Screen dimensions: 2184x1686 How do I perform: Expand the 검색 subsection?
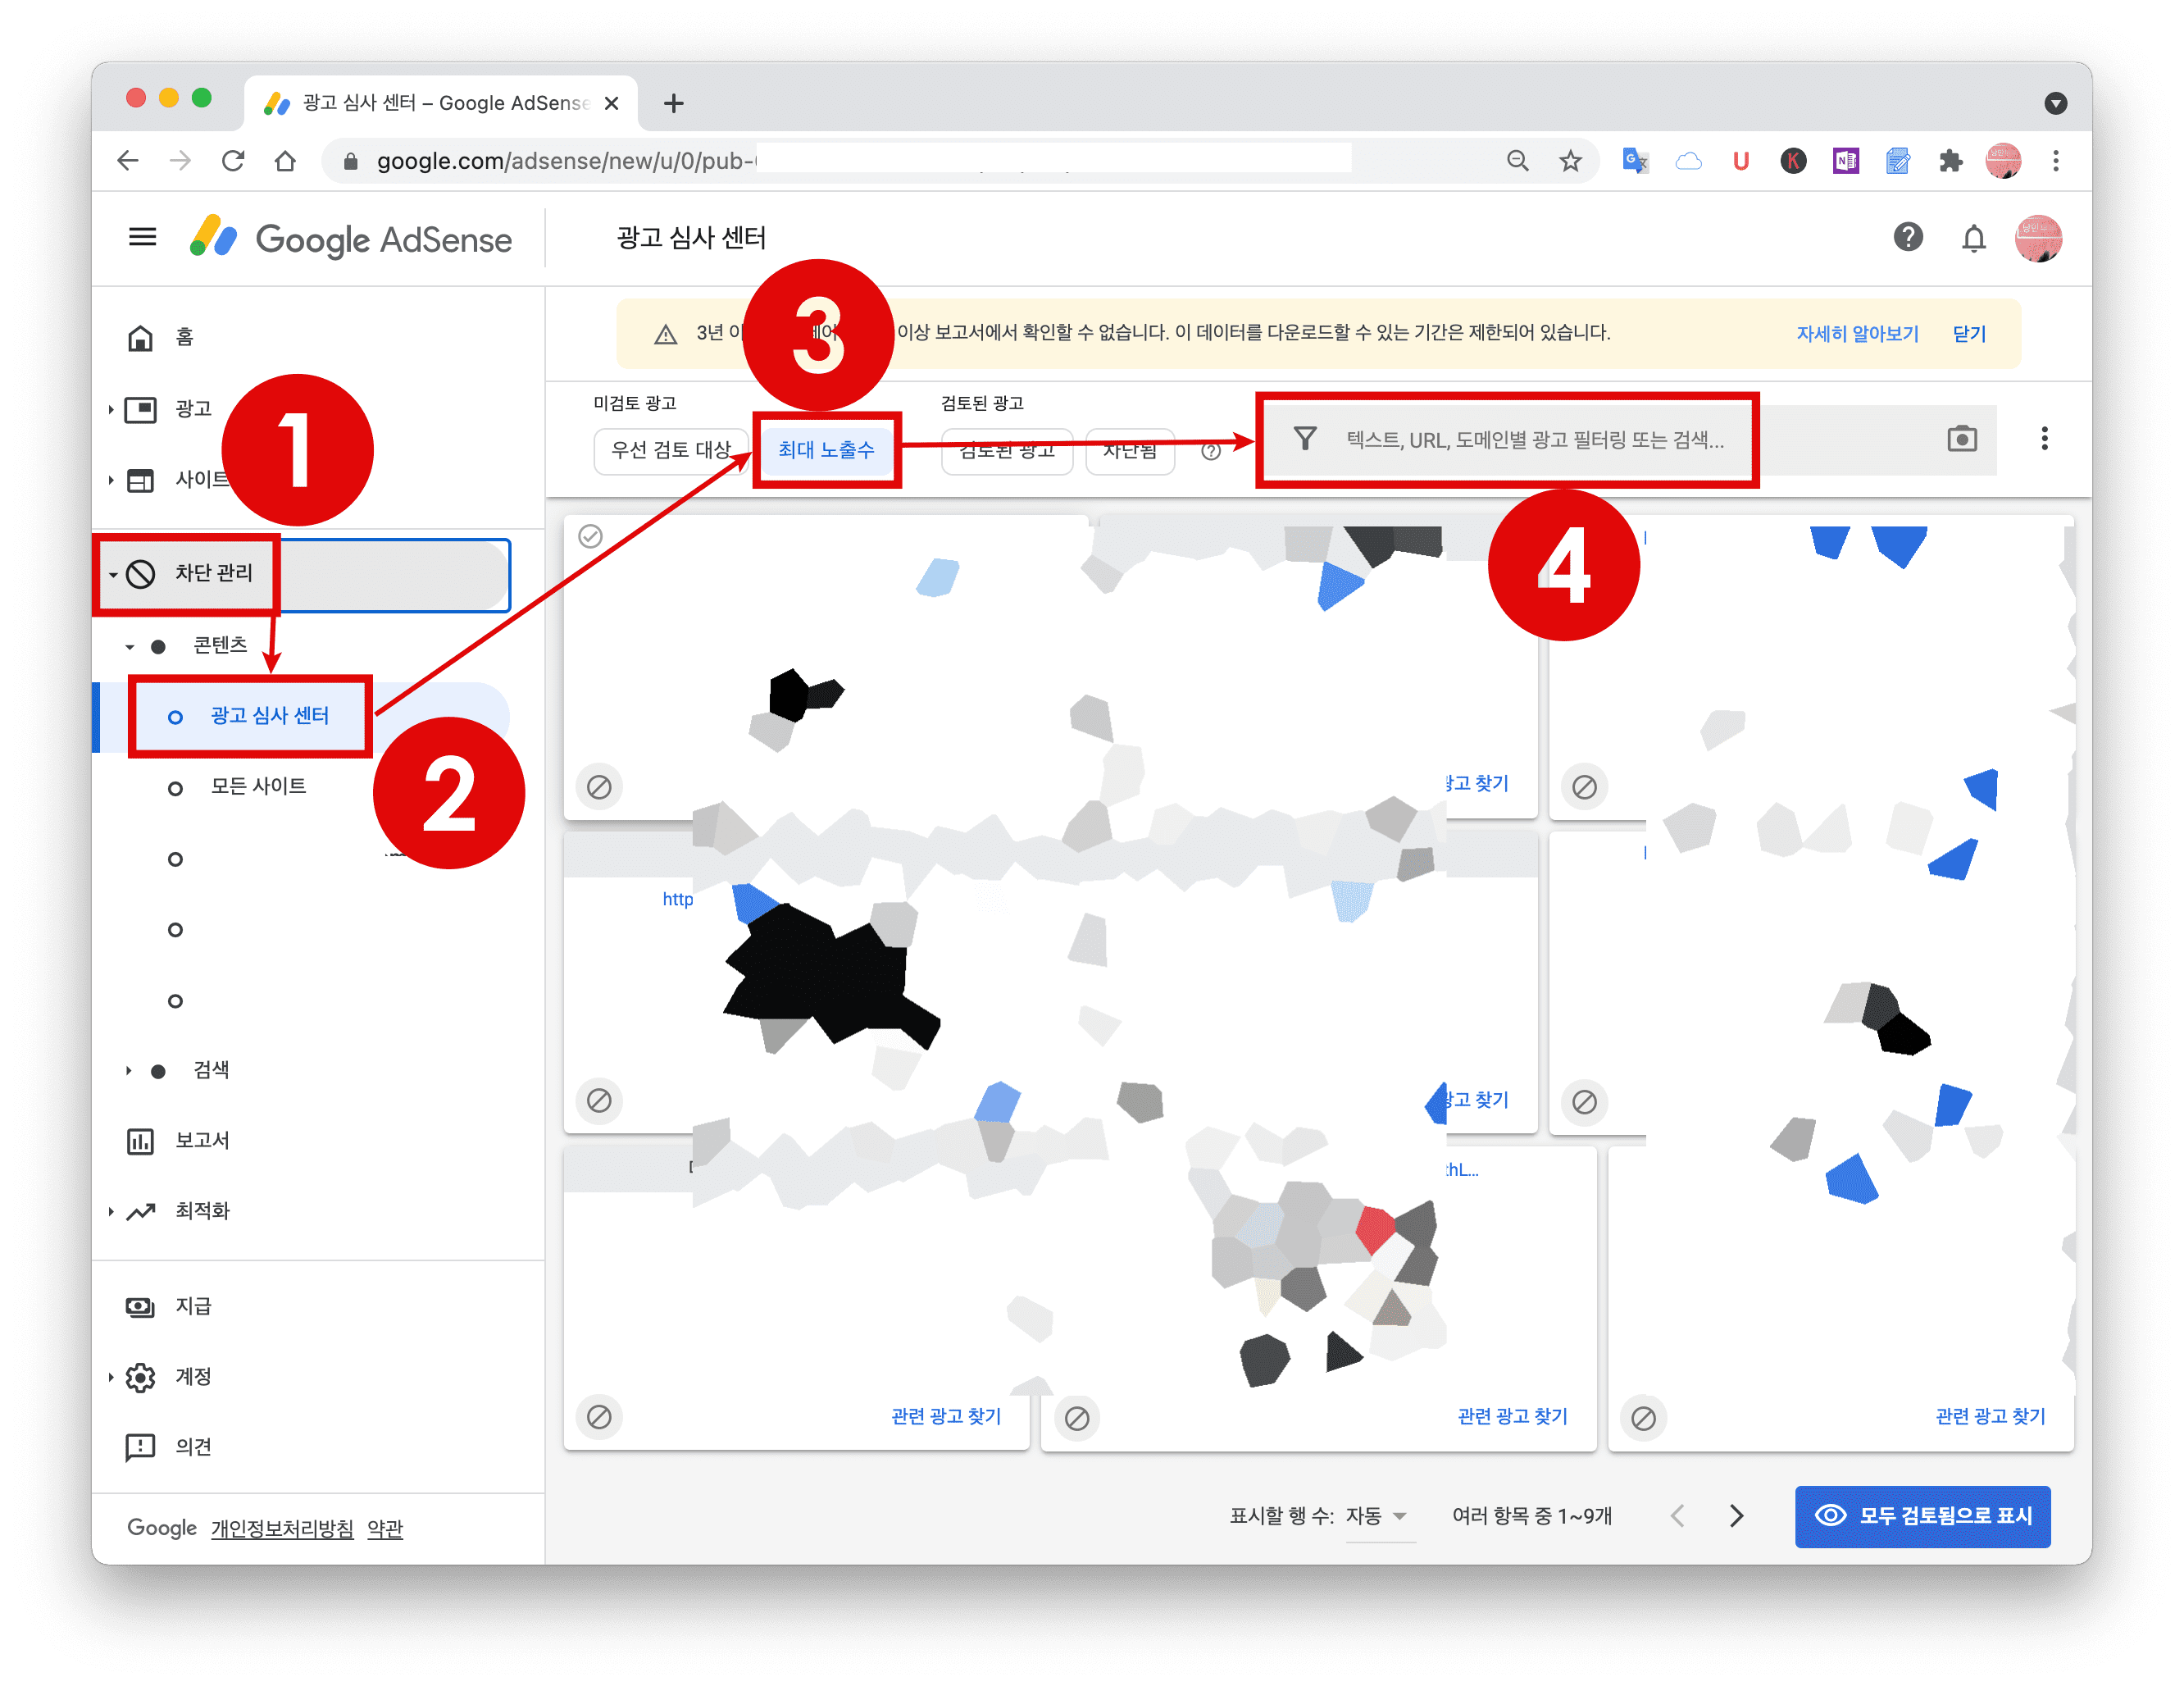click(129, 1071)
